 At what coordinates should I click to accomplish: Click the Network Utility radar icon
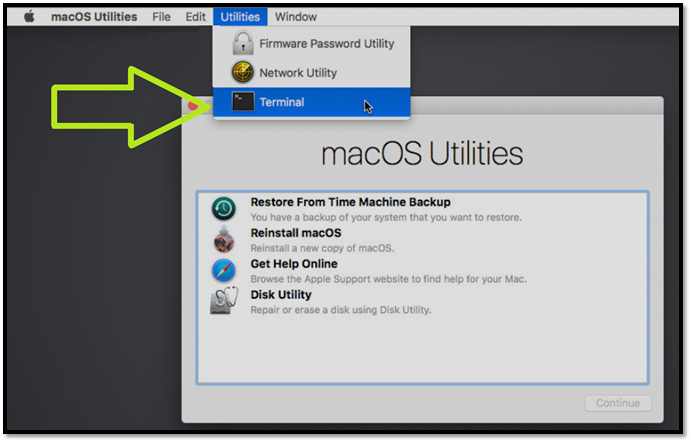coord(243,72)
